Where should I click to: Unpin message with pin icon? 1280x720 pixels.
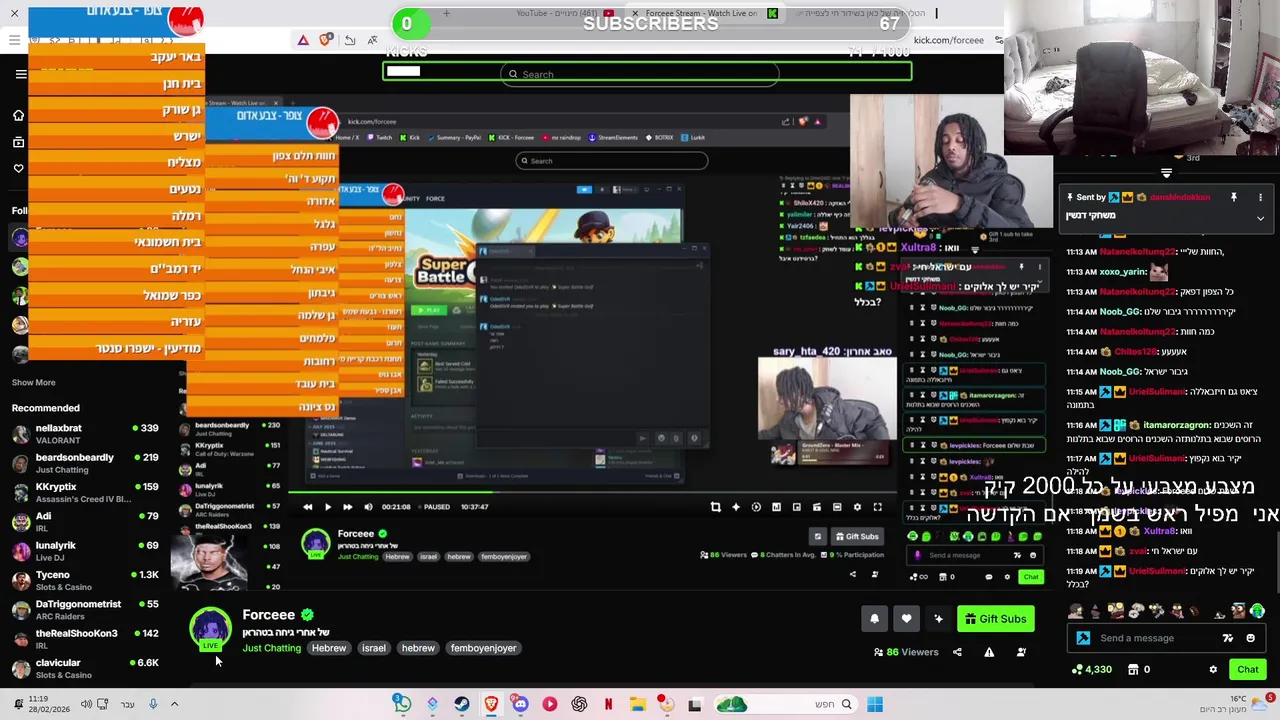(x=1233, y=197)
